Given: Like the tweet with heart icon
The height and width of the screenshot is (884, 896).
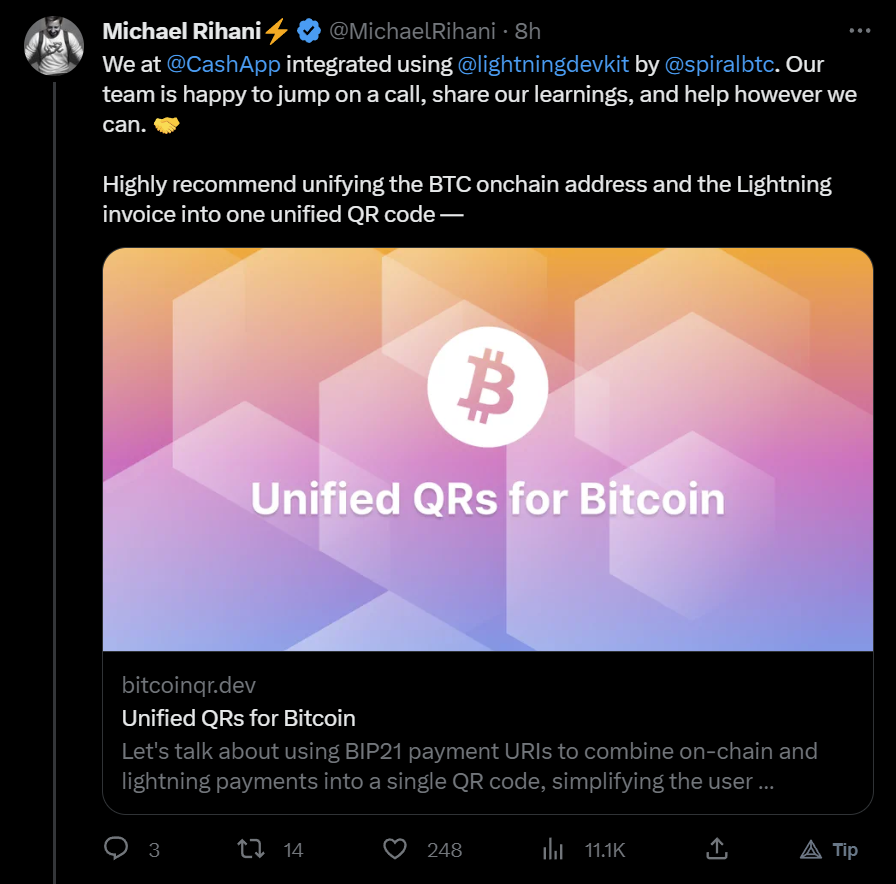Looking at the screenshot, I should (396, 849).
